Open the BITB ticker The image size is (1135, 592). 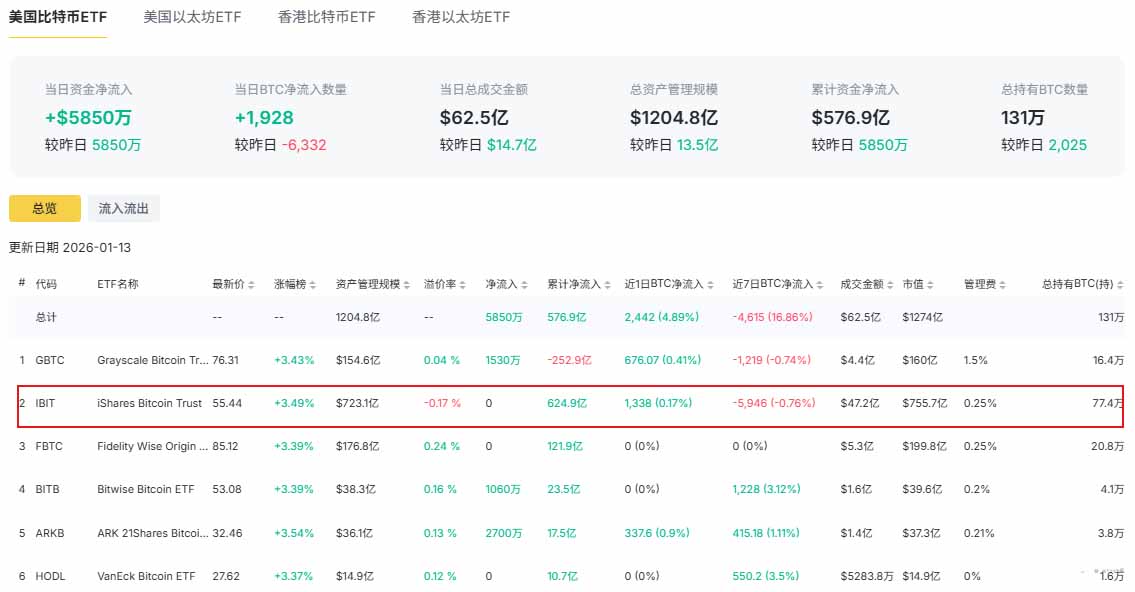tap(48, 489)
